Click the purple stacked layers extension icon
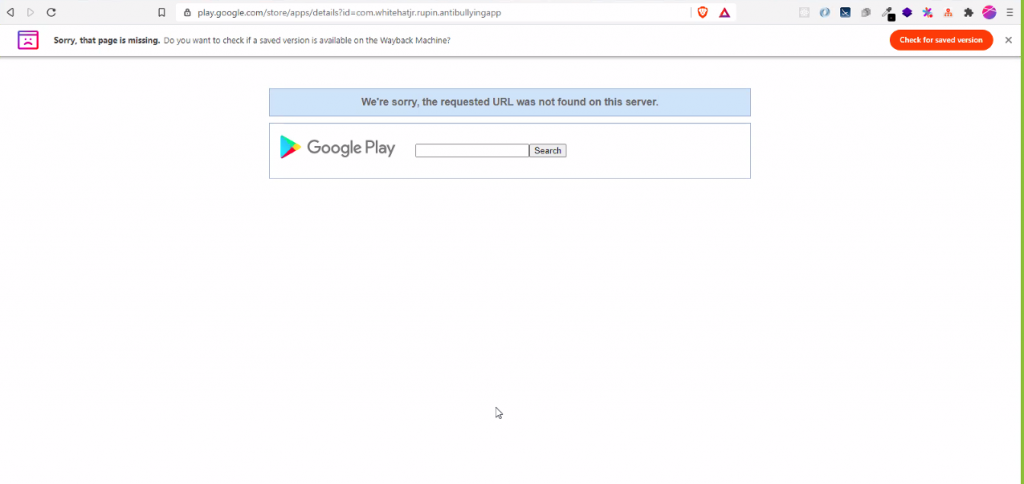The width and height of the screenshot is (1024, 484). point(907,12)
